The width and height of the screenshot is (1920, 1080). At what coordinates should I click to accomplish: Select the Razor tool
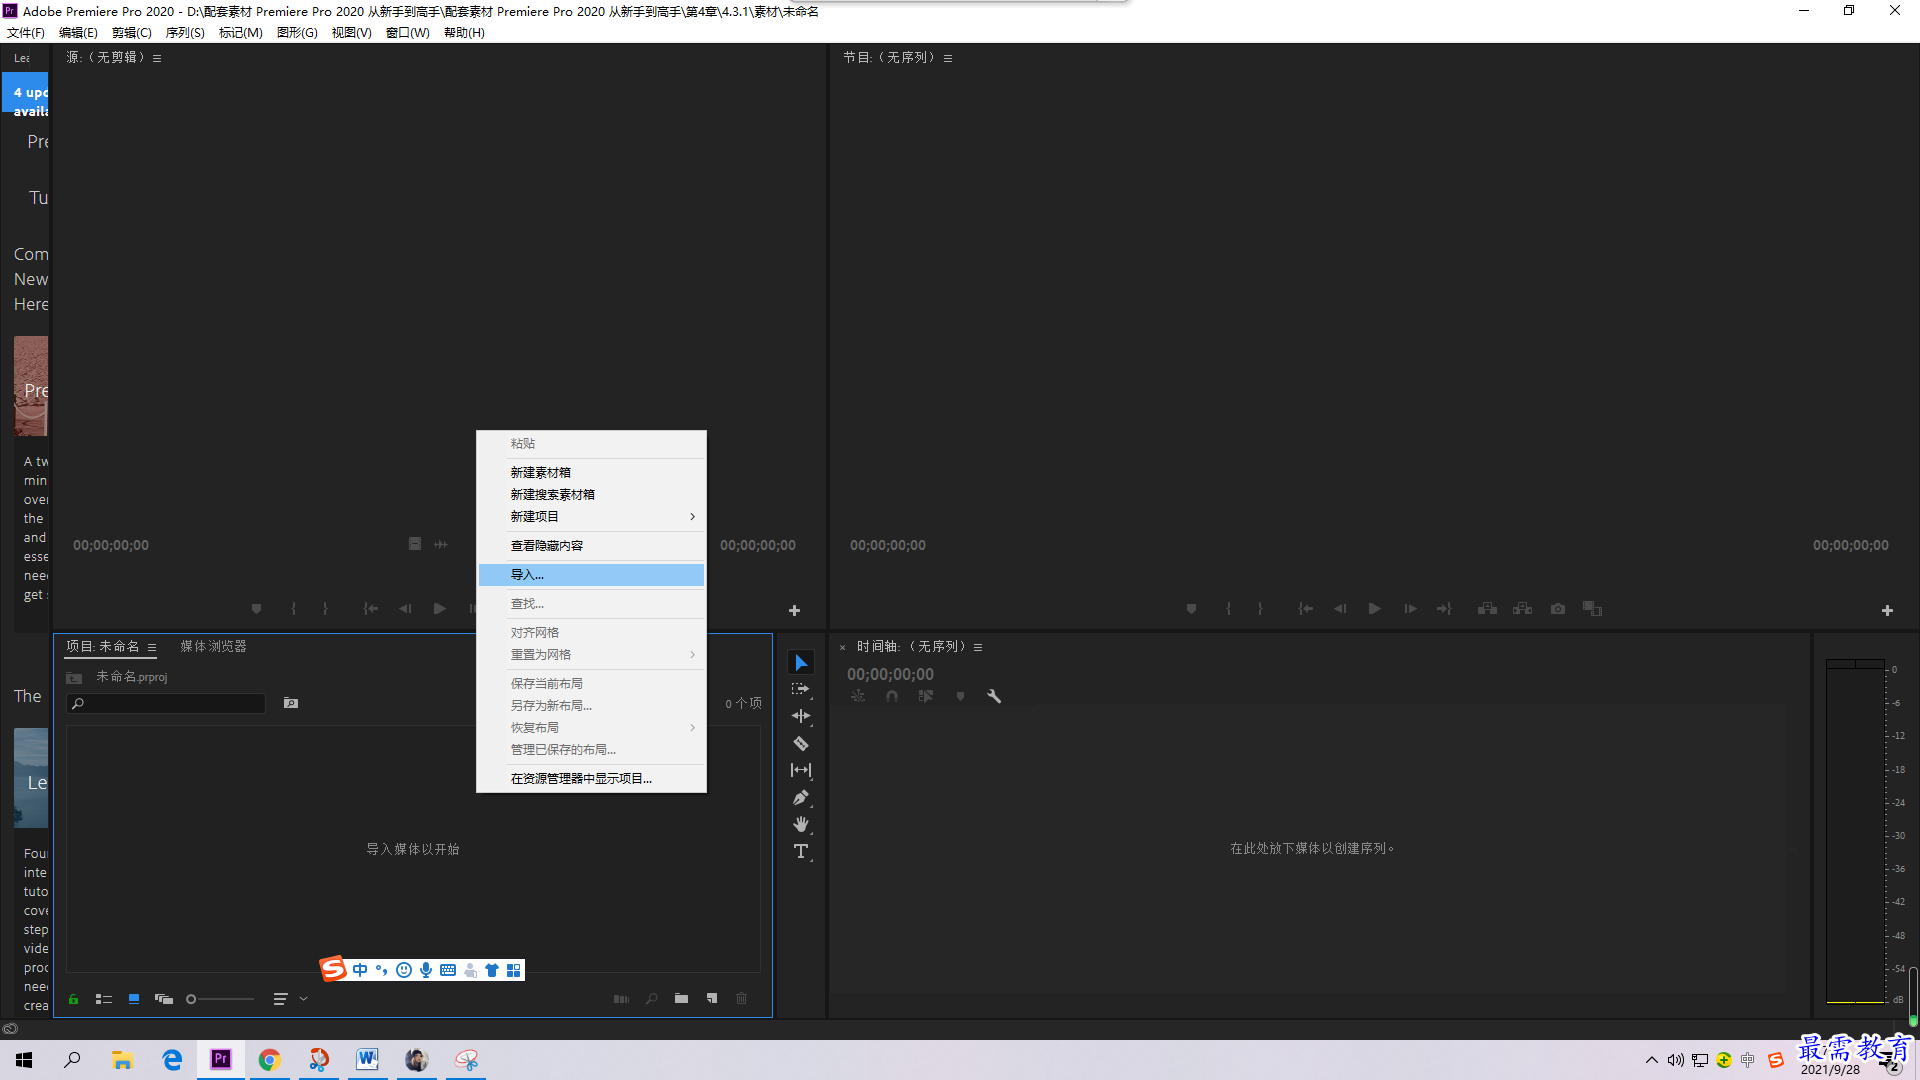coord(801,743)
